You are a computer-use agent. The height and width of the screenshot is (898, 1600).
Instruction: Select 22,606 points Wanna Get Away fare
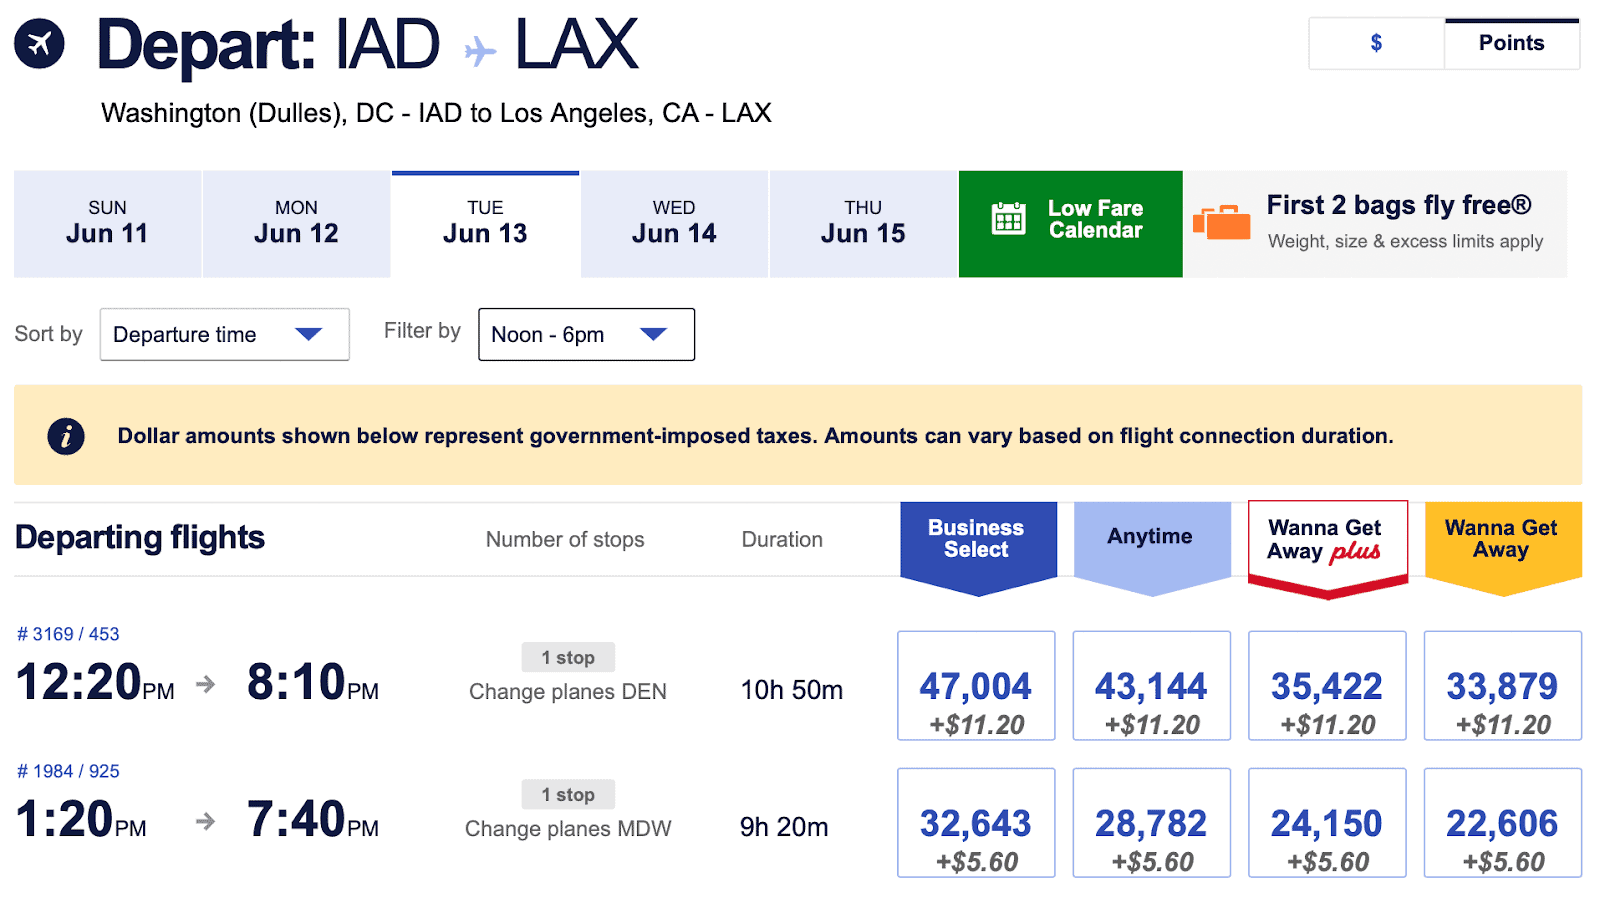coord(1502,823)
